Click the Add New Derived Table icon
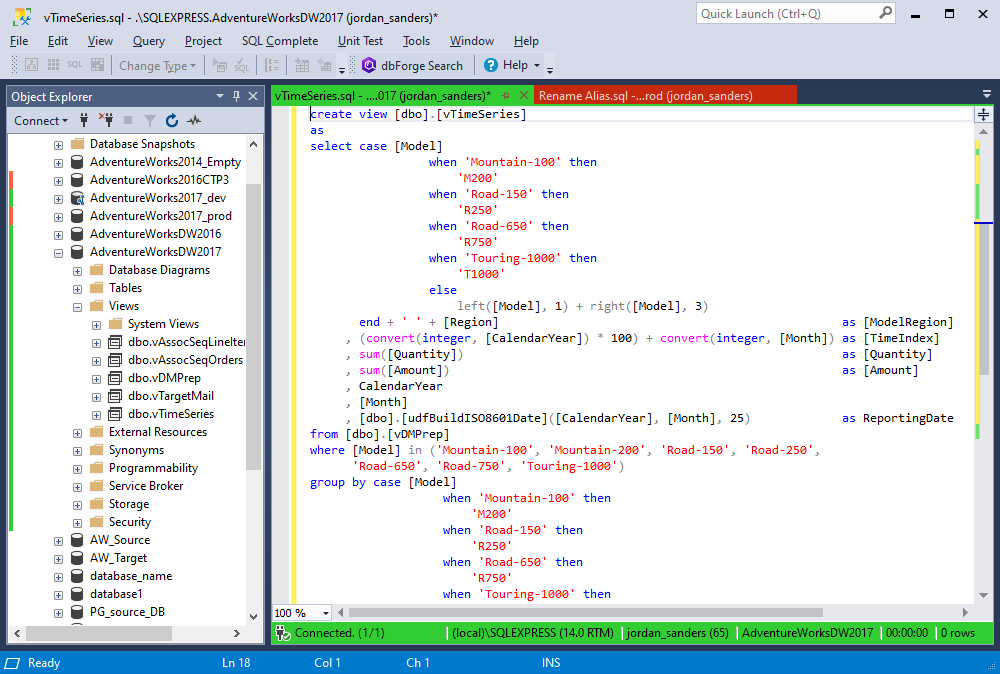Viewport: 1000px width, 674px height. [x=325, y=65]
